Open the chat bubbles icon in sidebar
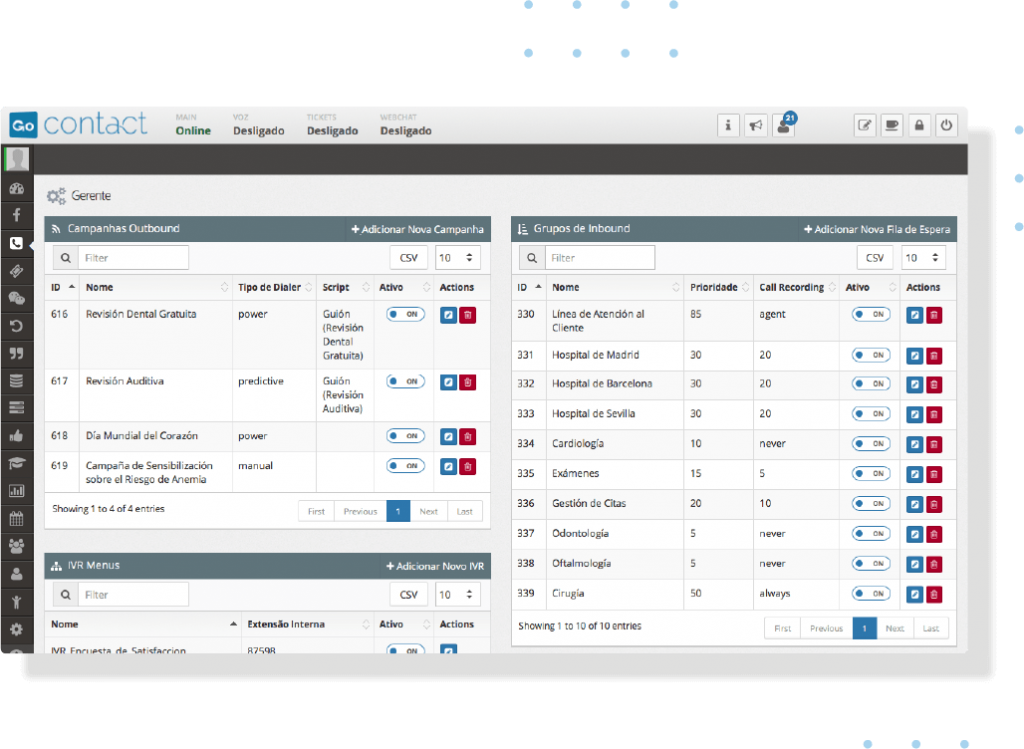The width and height of the screenshot is (1024, 749). 16,298
